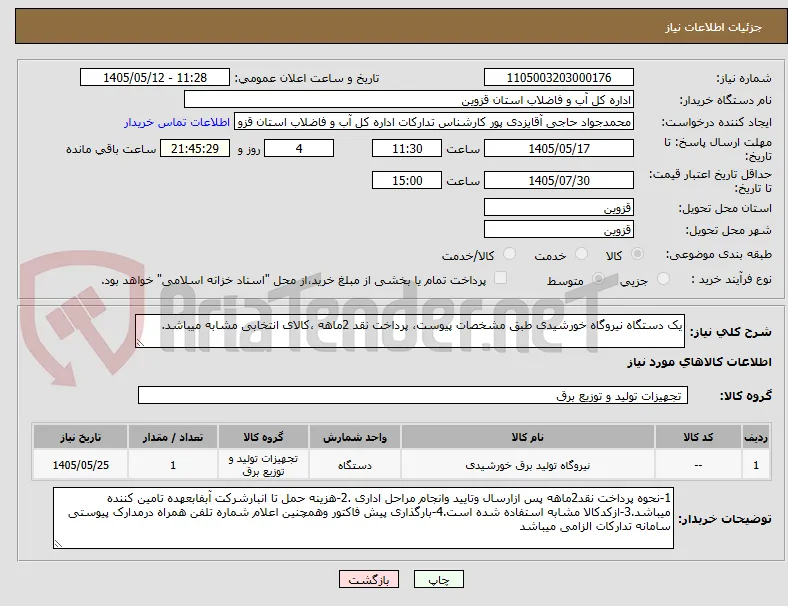
Task: Click the deadline time field 11:30
Action: (407, 148)
